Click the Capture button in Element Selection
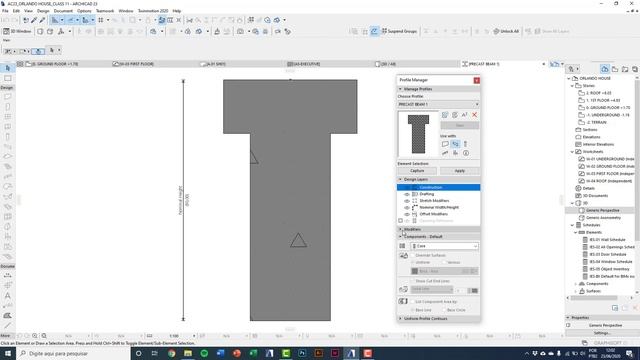Image resolution: width=640 pixels, height=360 pixels. (x=417, y=171)
